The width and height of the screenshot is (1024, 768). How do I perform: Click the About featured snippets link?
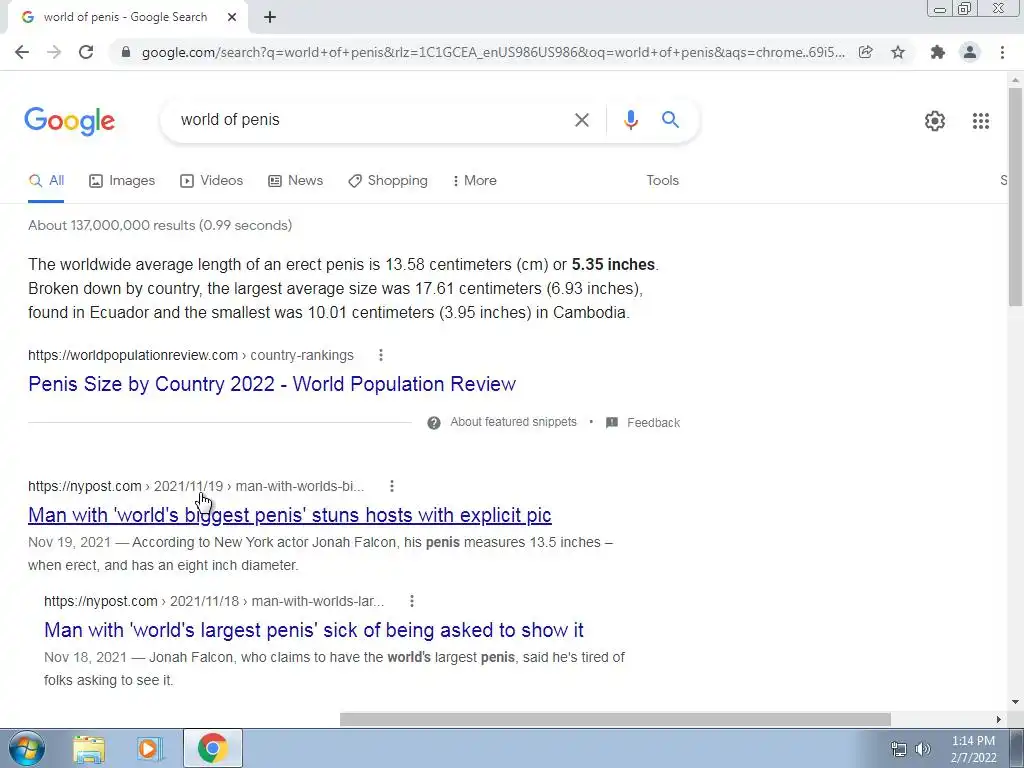[x=513, y=422]
